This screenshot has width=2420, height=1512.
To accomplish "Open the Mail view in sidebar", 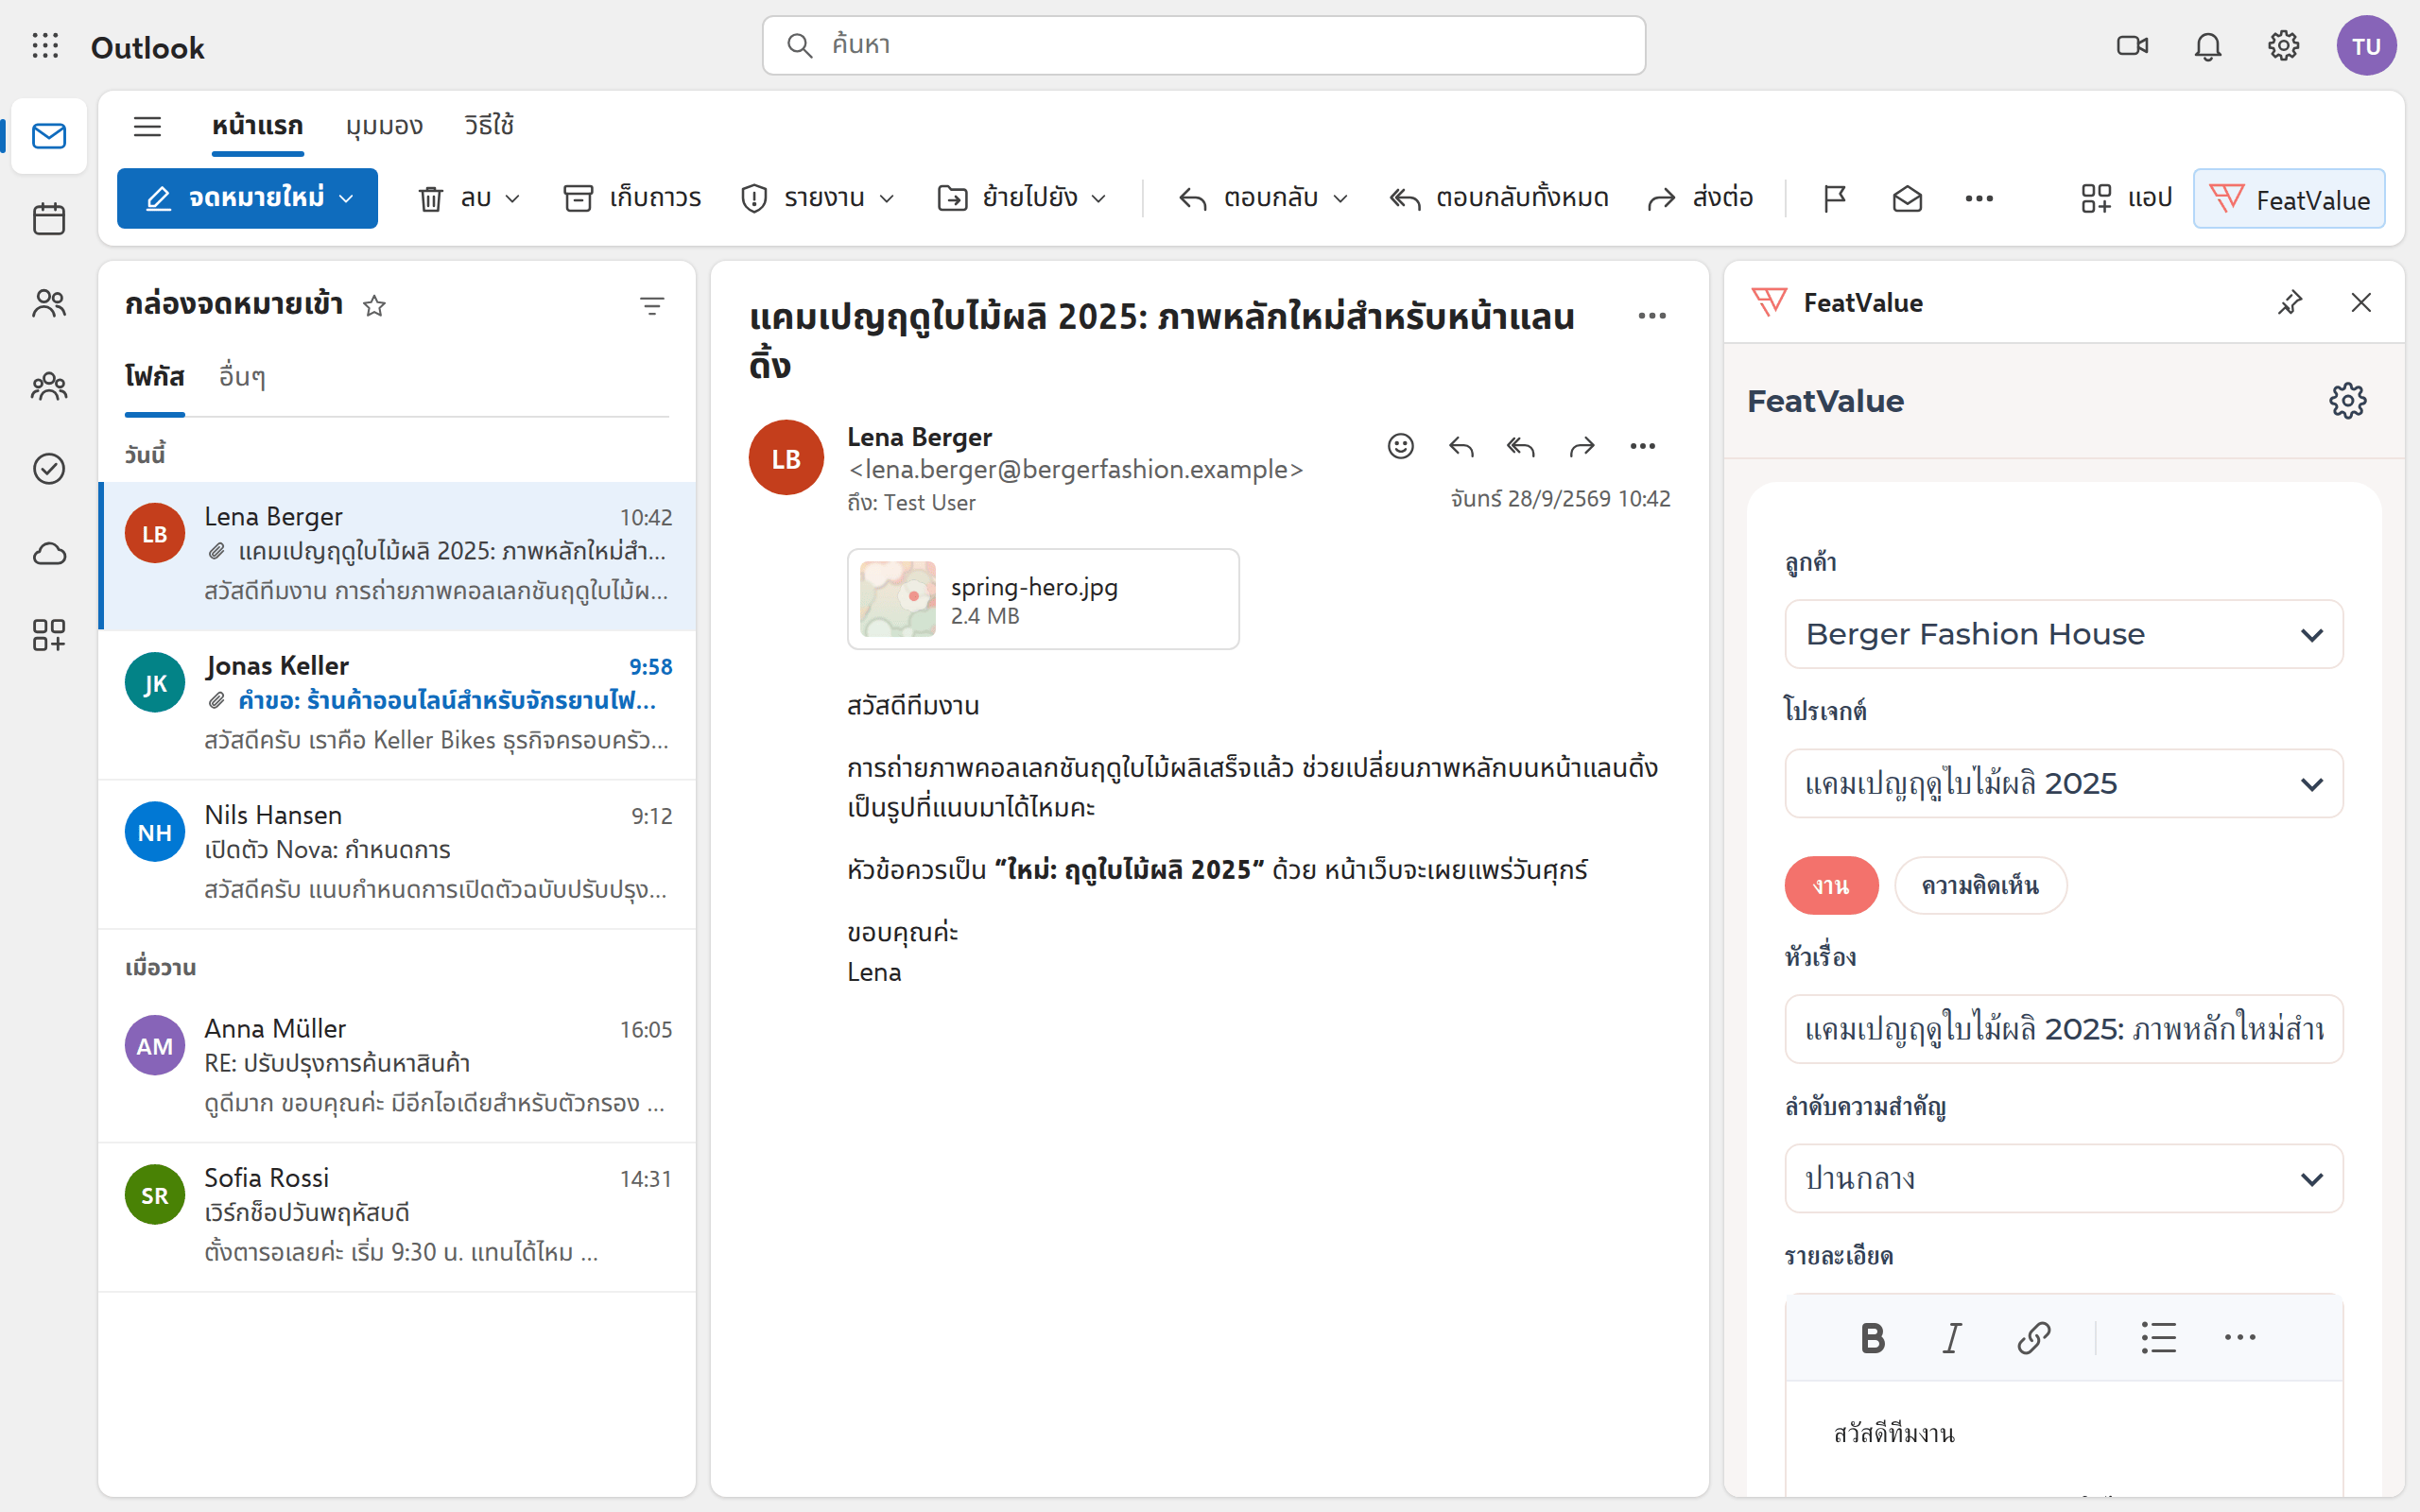I will 49,136.
